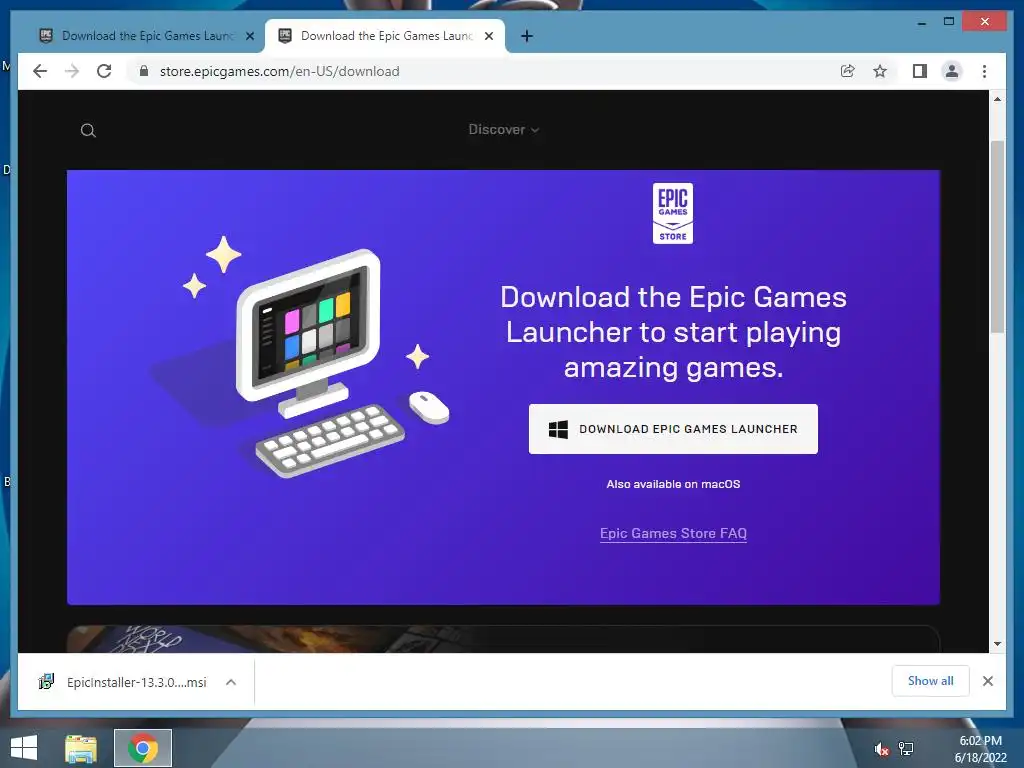Expand the EpicInstaller download options chevron
1024x768 pixels.
(231, 682)
